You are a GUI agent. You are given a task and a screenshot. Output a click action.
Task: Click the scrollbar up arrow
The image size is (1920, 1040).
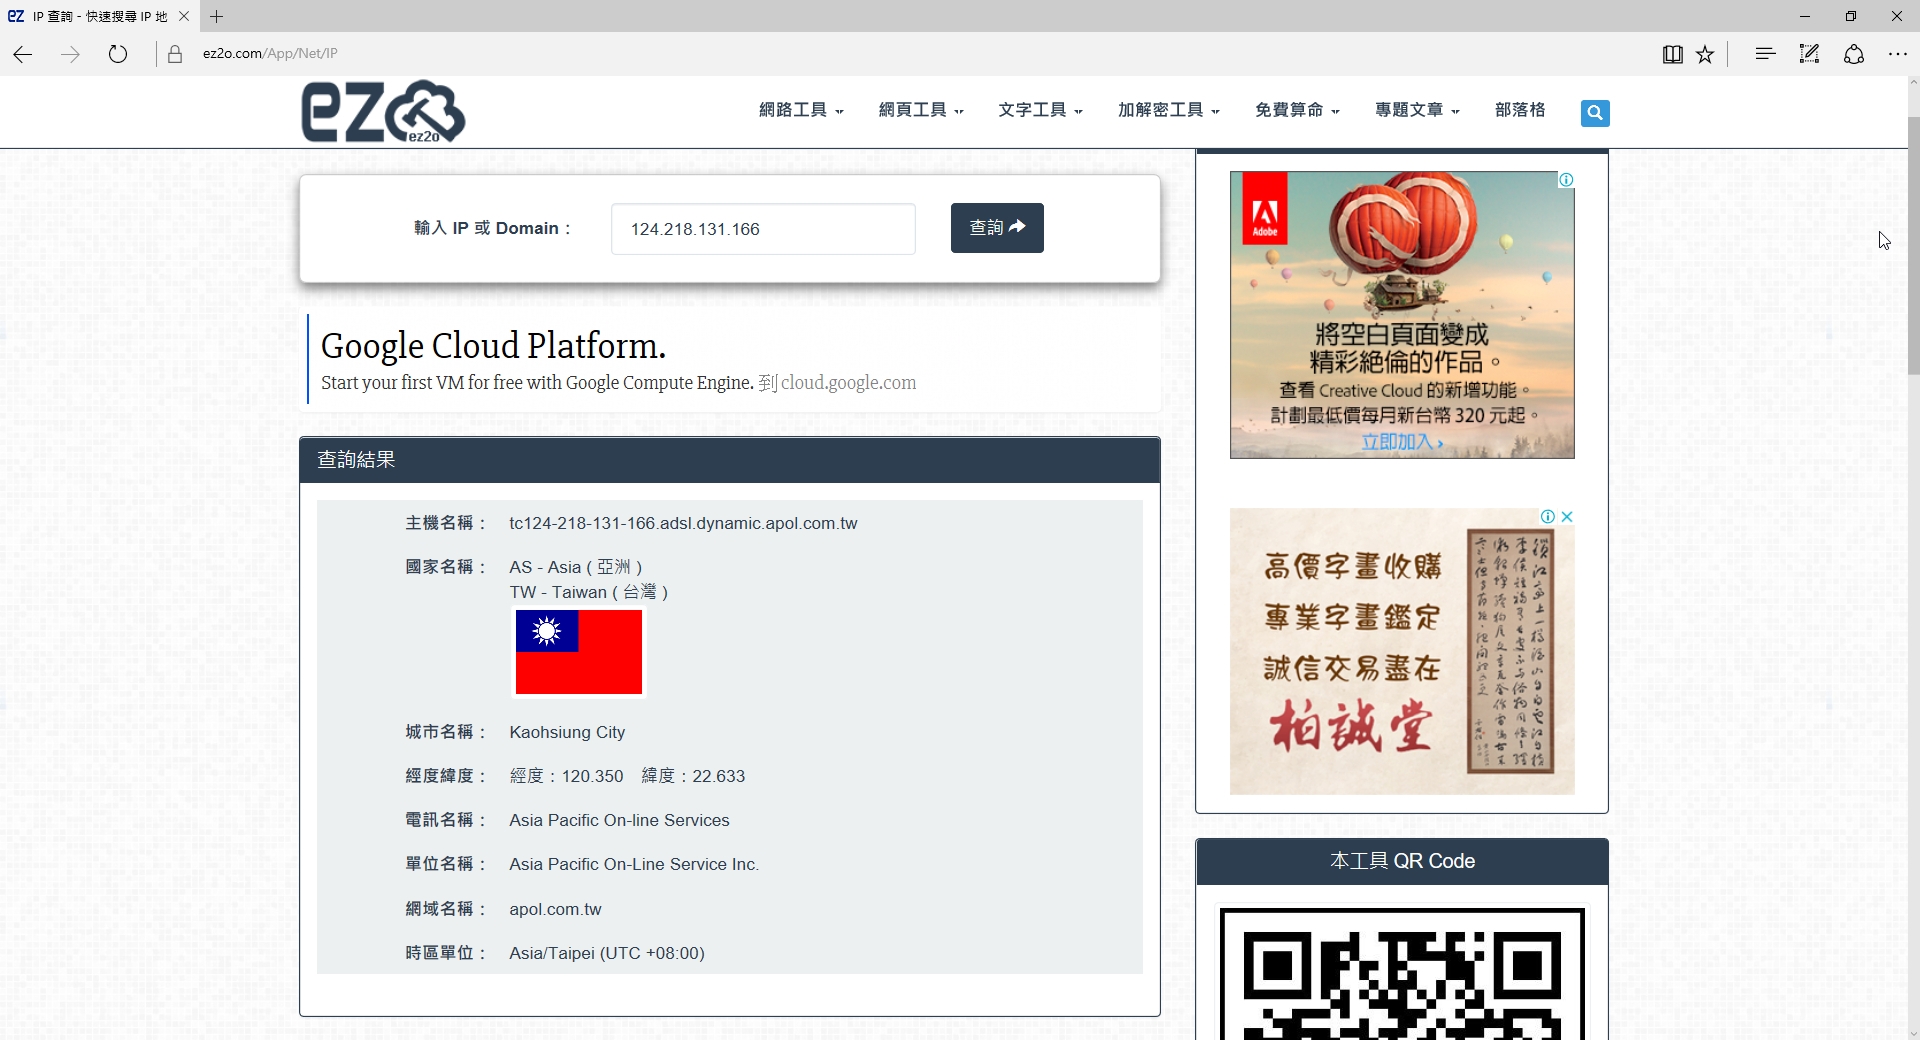pyautogui.click(x=1913, y=82)
